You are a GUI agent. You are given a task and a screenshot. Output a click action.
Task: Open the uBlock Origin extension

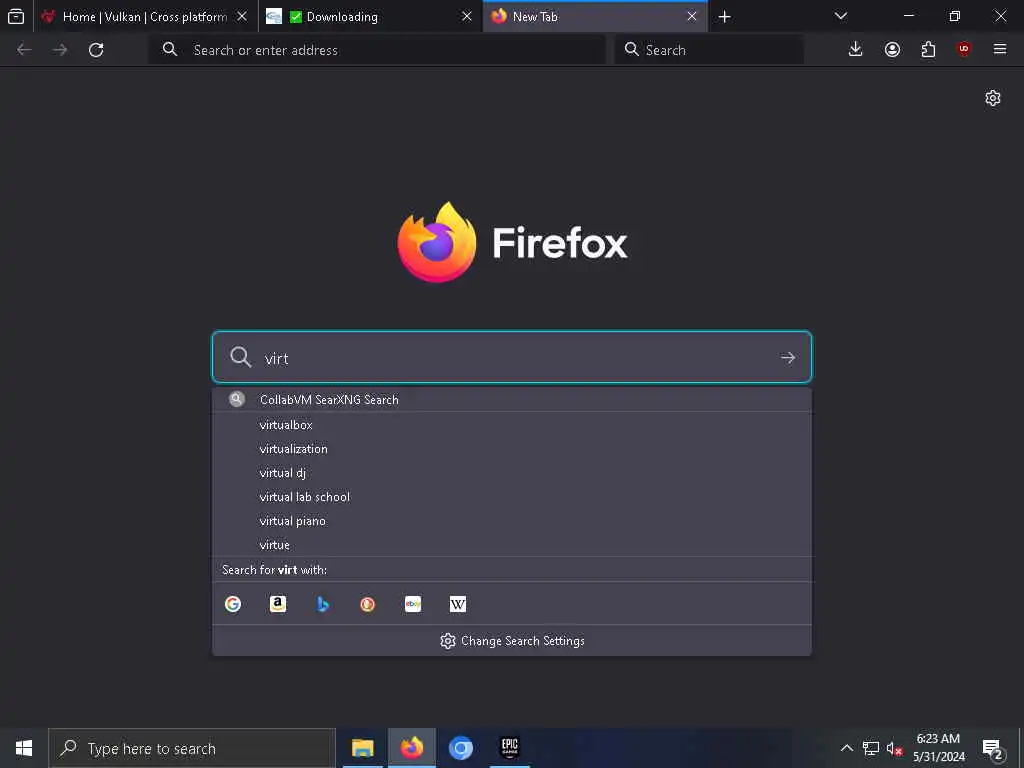(x=964, y=49)
